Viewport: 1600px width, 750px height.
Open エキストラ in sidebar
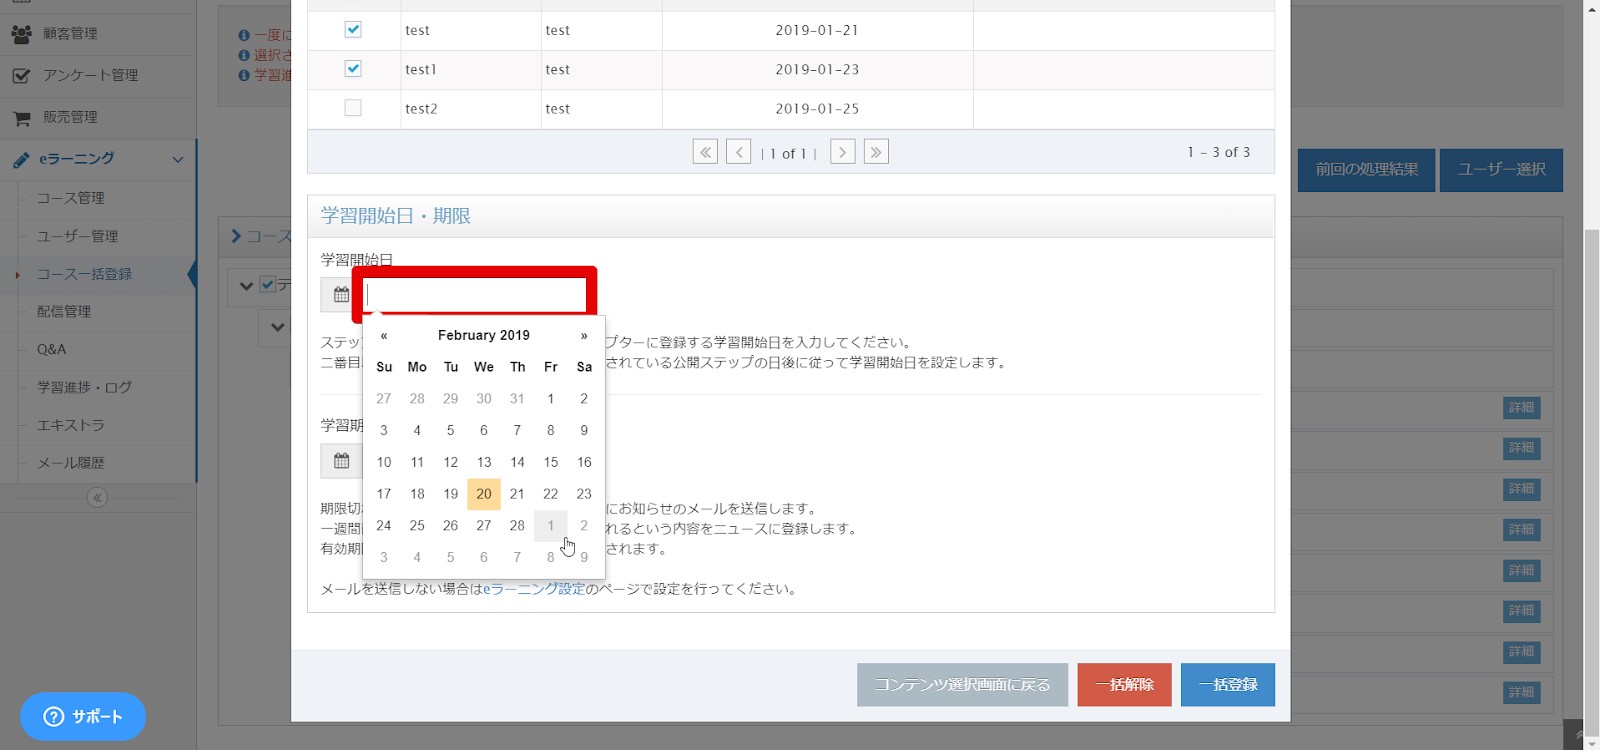(x=71, y=425)
